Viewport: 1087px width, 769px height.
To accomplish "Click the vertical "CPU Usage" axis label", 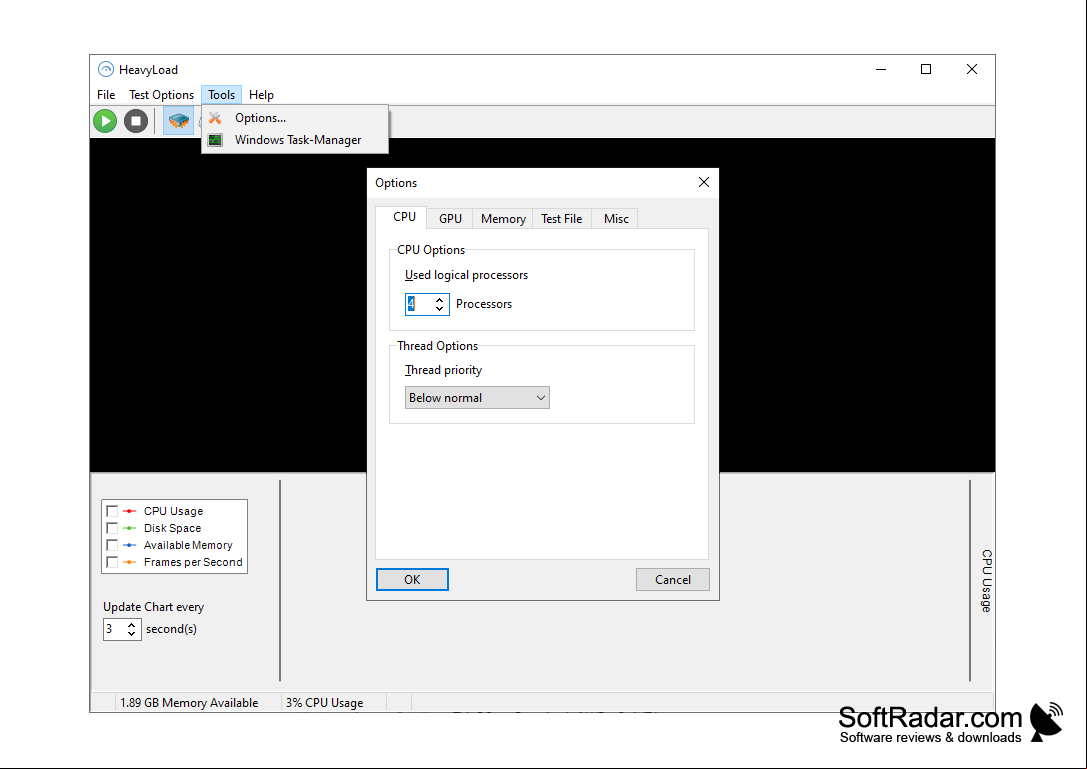I will point(986,580).
